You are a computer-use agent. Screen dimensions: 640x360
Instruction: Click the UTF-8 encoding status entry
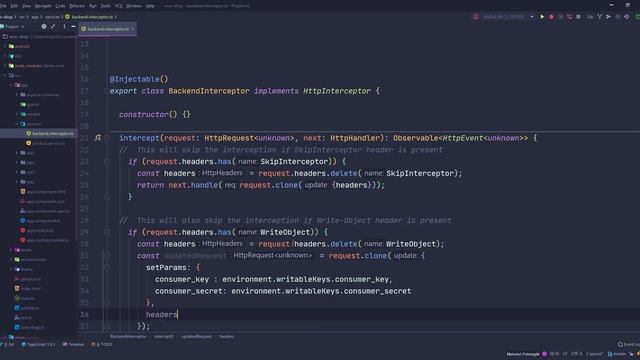point(577,354)
